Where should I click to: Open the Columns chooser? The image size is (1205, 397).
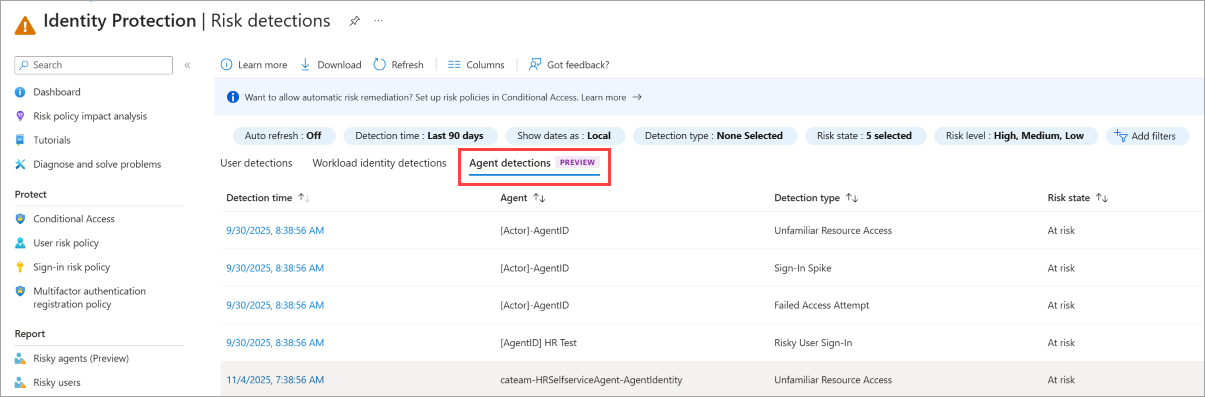click(476, 64)
